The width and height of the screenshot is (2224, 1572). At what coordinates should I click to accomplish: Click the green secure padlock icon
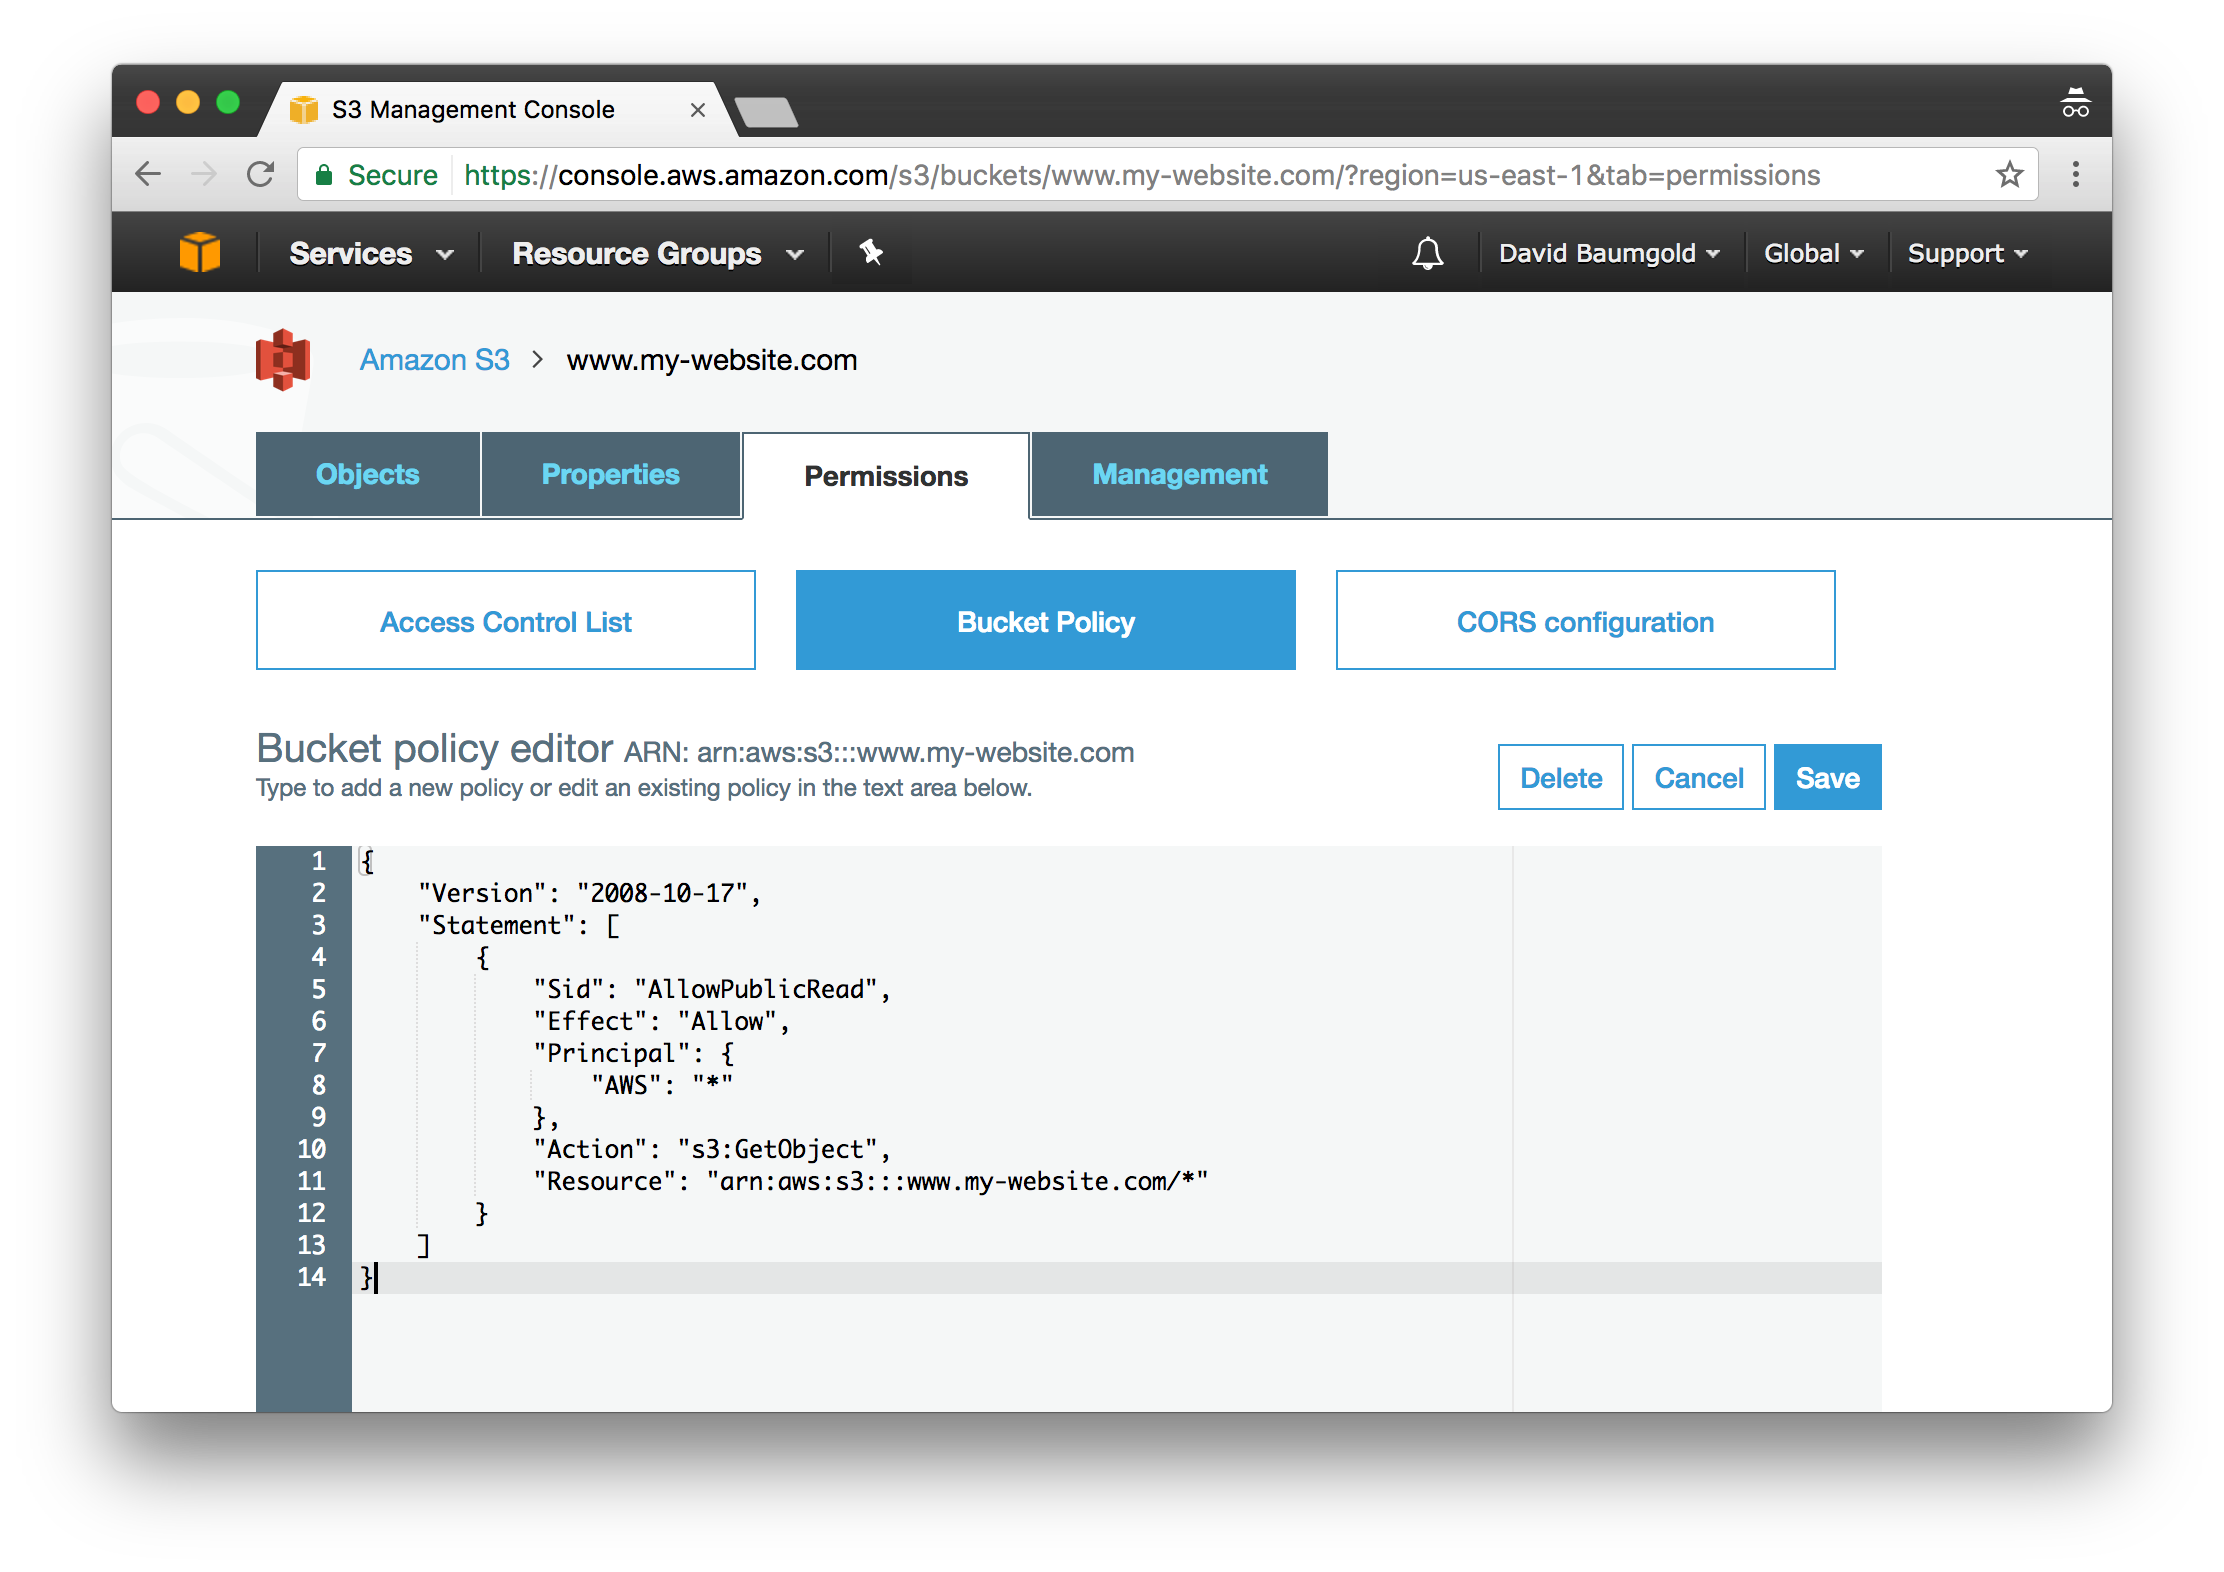point(323,175)
